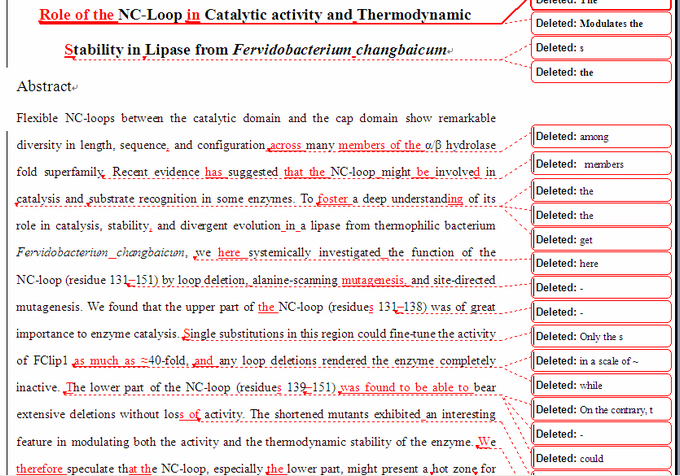The width and height of the screenshot is (680, 476).
Task: Click the 'Deleted: here' revision balloon
Action: 600,264
